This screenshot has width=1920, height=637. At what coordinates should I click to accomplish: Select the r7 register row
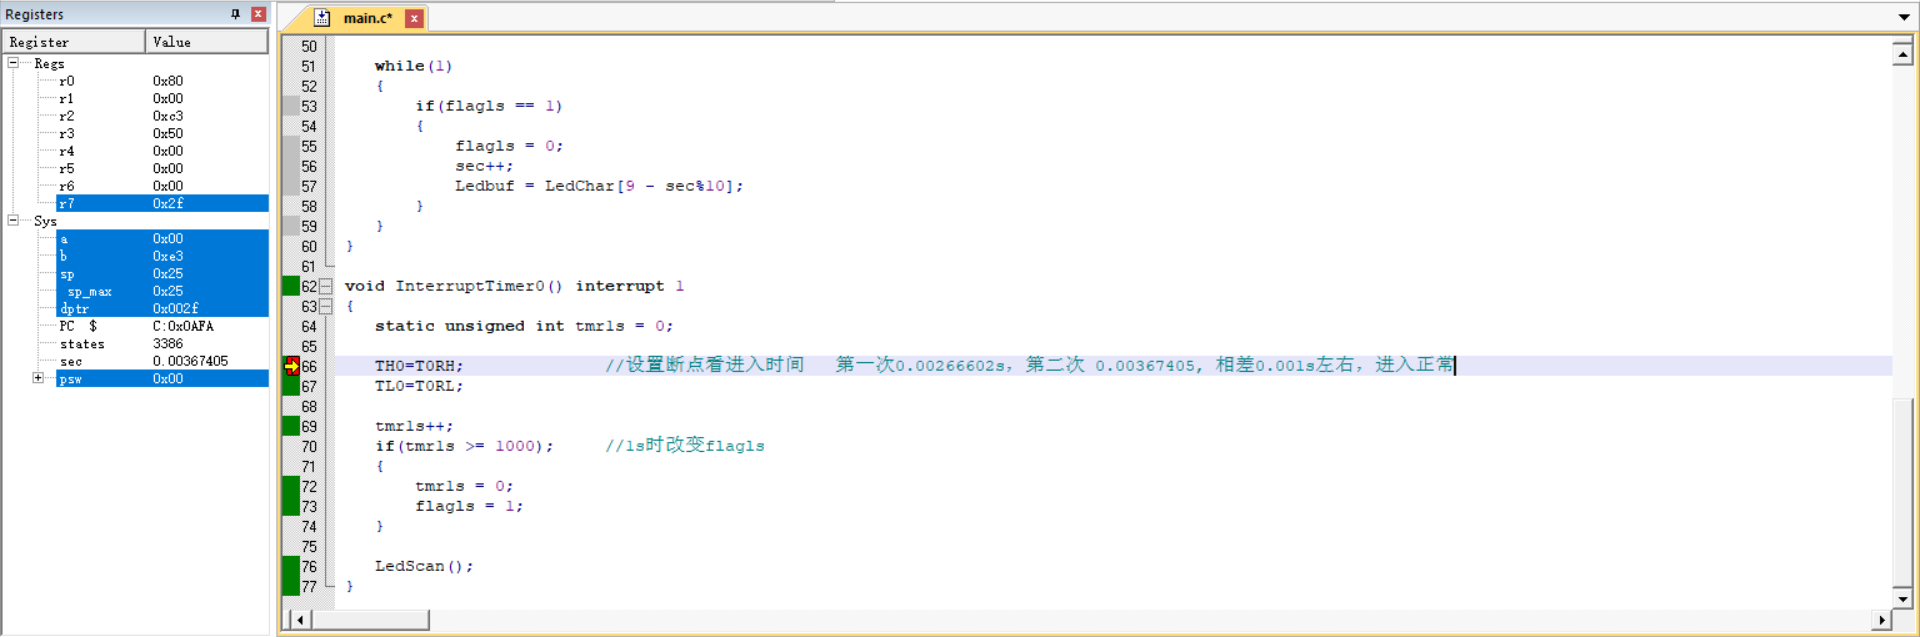pyautogui.click(x=162, y=203)
